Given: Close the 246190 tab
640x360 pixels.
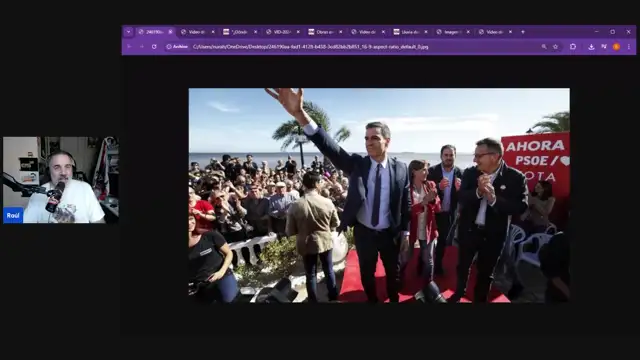Looking at the screenshot, I should coord(170,32).
